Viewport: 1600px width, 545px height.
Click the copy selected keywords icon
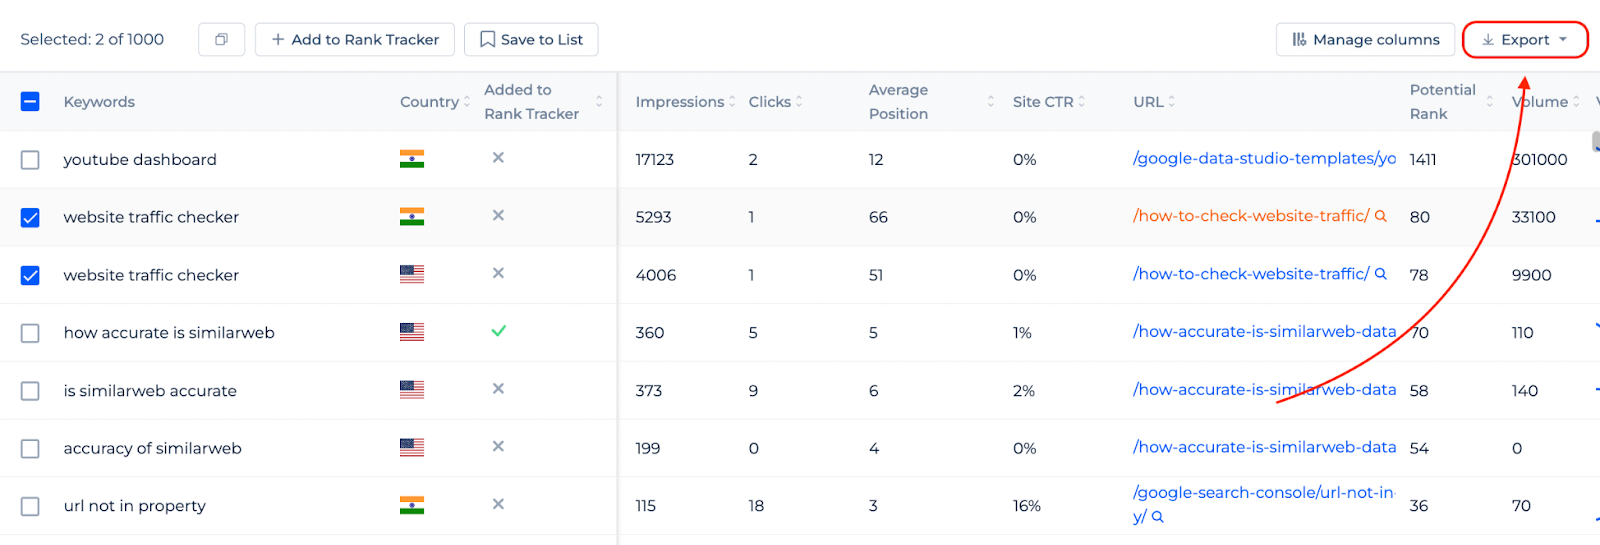[221, 40]
